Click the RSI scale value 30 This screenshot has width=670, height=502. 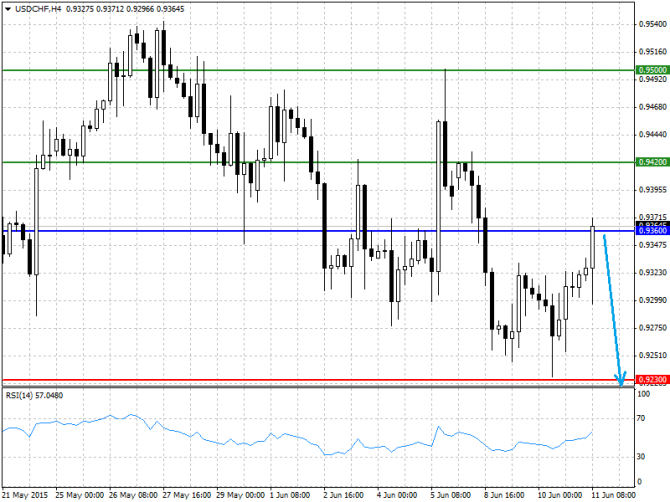coord(641,457)
